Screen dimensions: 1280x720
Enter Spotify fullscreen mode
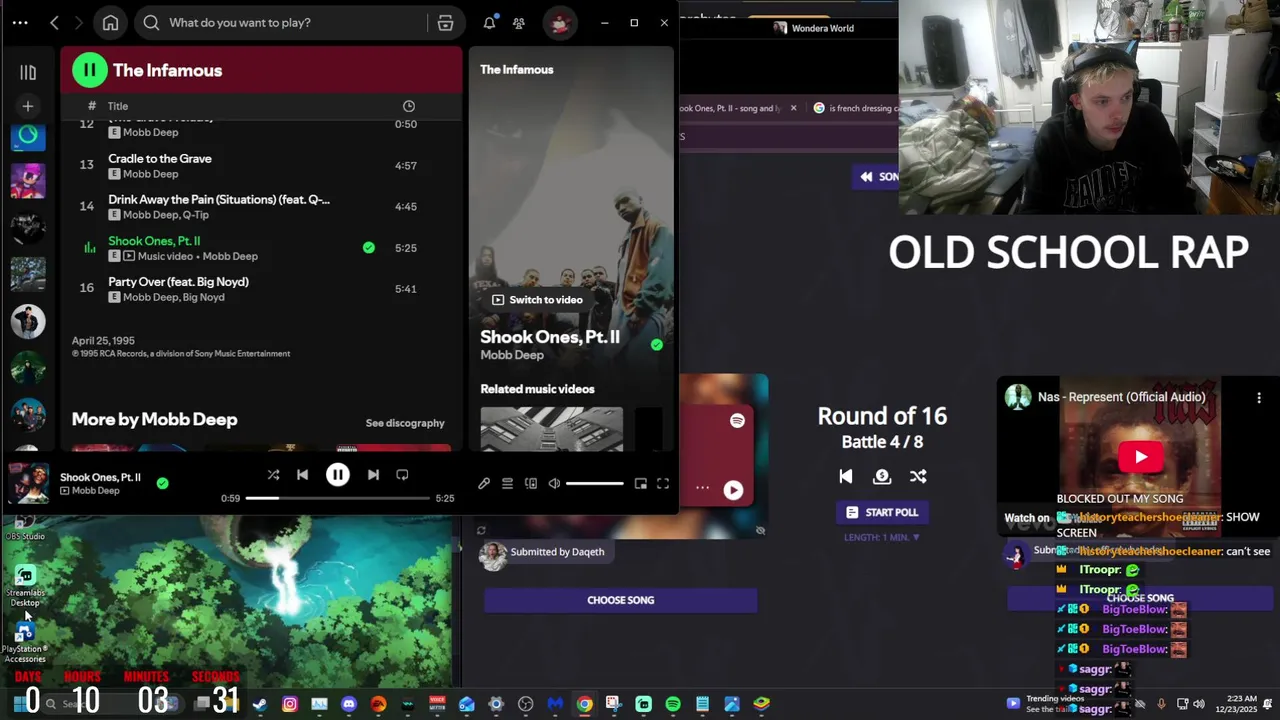(x=663, y=484)
